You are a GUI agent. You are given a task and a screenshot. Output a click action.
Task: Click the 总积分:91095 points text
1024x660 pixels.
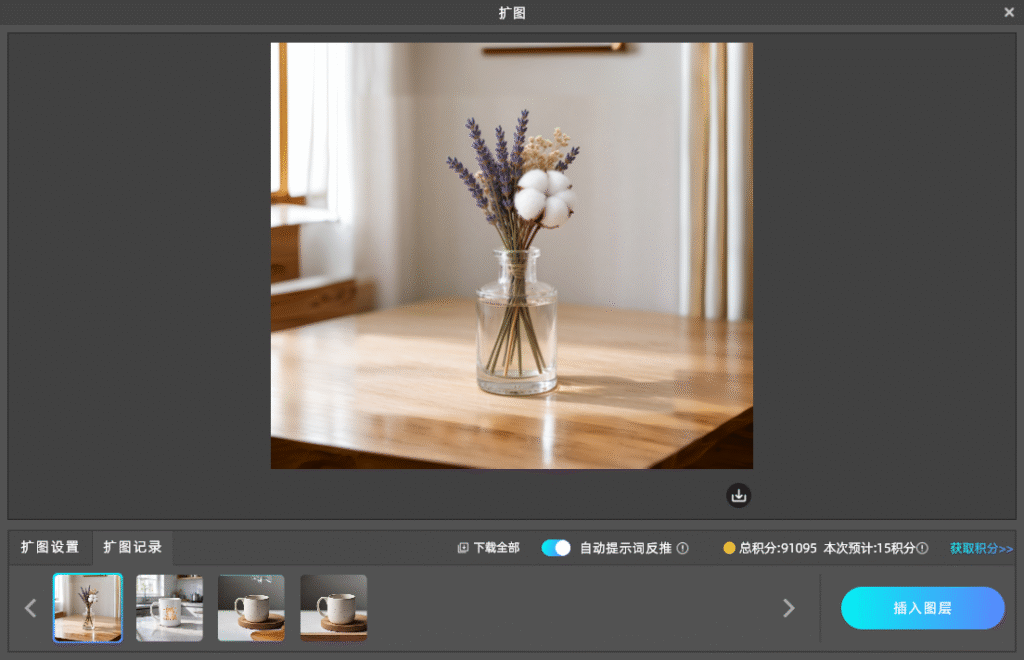(778, 548)
